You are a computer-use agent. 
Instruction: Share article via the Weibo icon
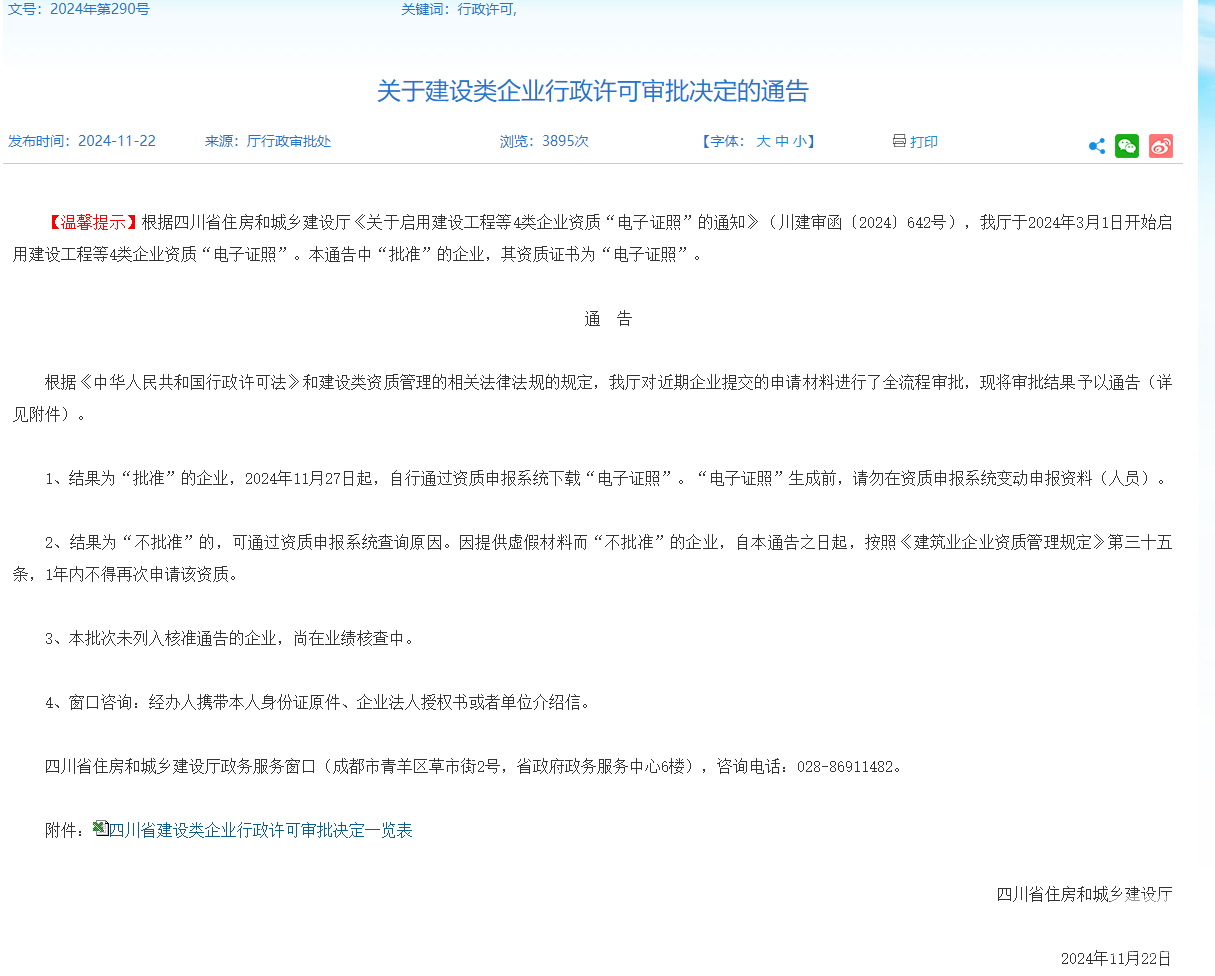(1160, 146)
